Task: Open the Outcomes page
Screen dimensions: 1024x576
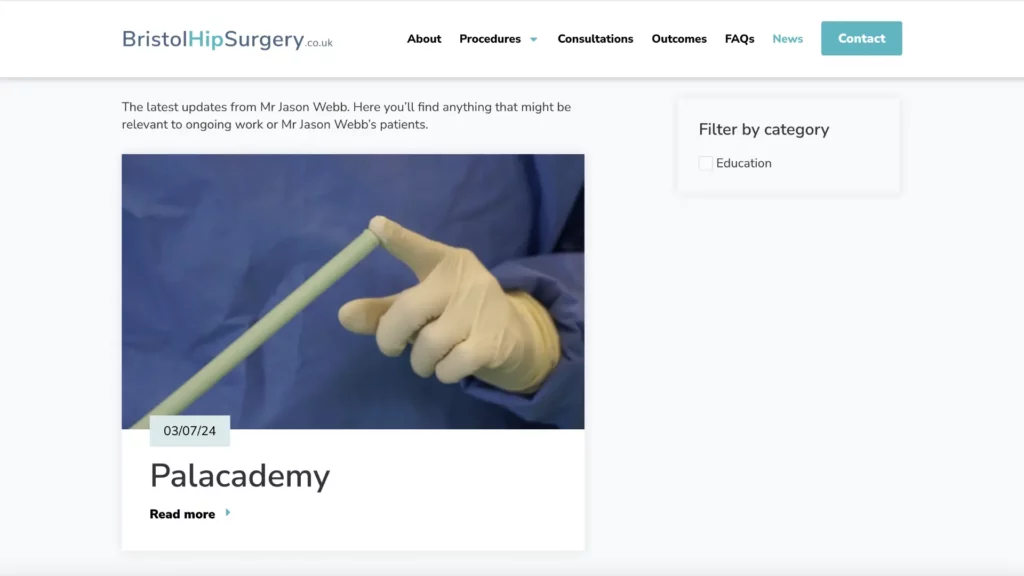Action: (679, 39)
